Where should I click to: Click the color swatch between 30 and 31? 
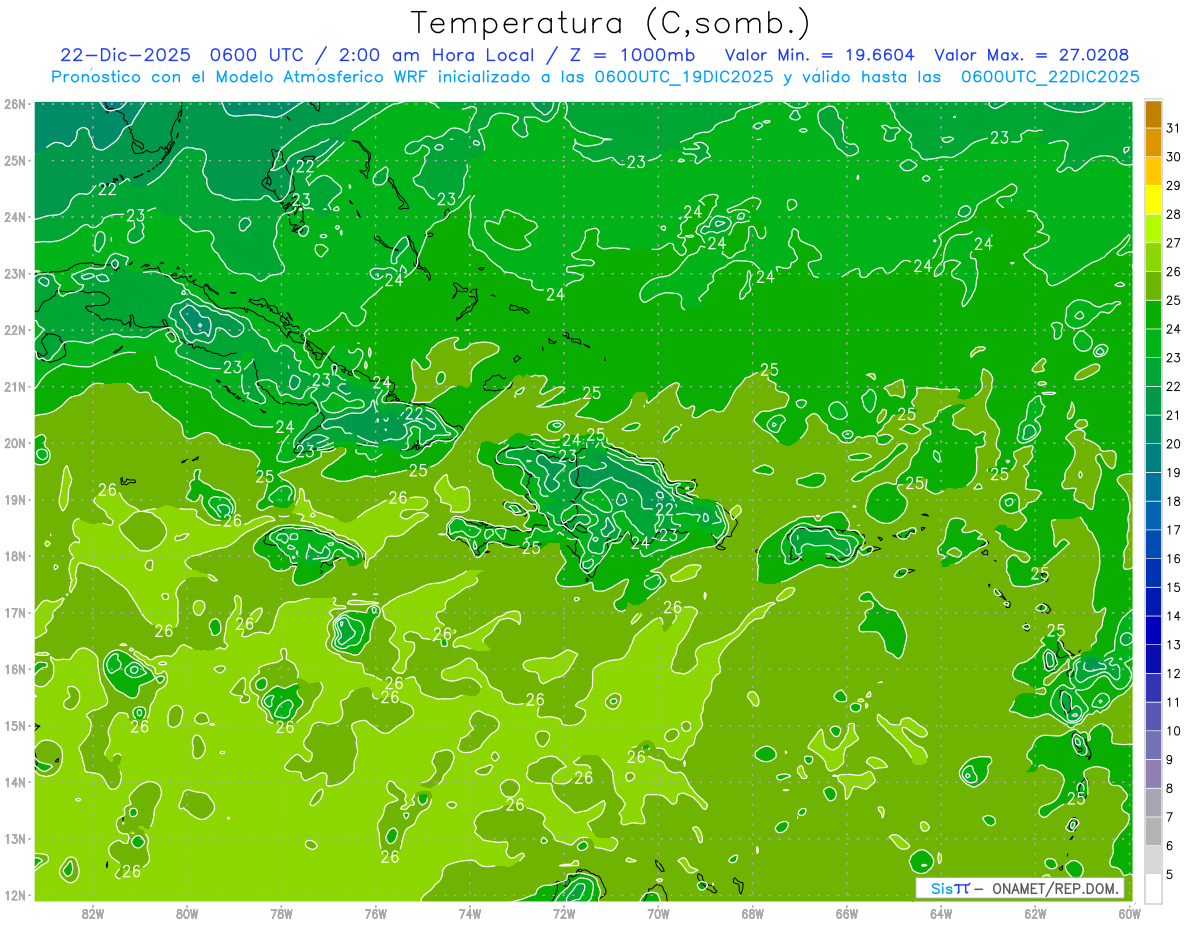(1153, 142)
